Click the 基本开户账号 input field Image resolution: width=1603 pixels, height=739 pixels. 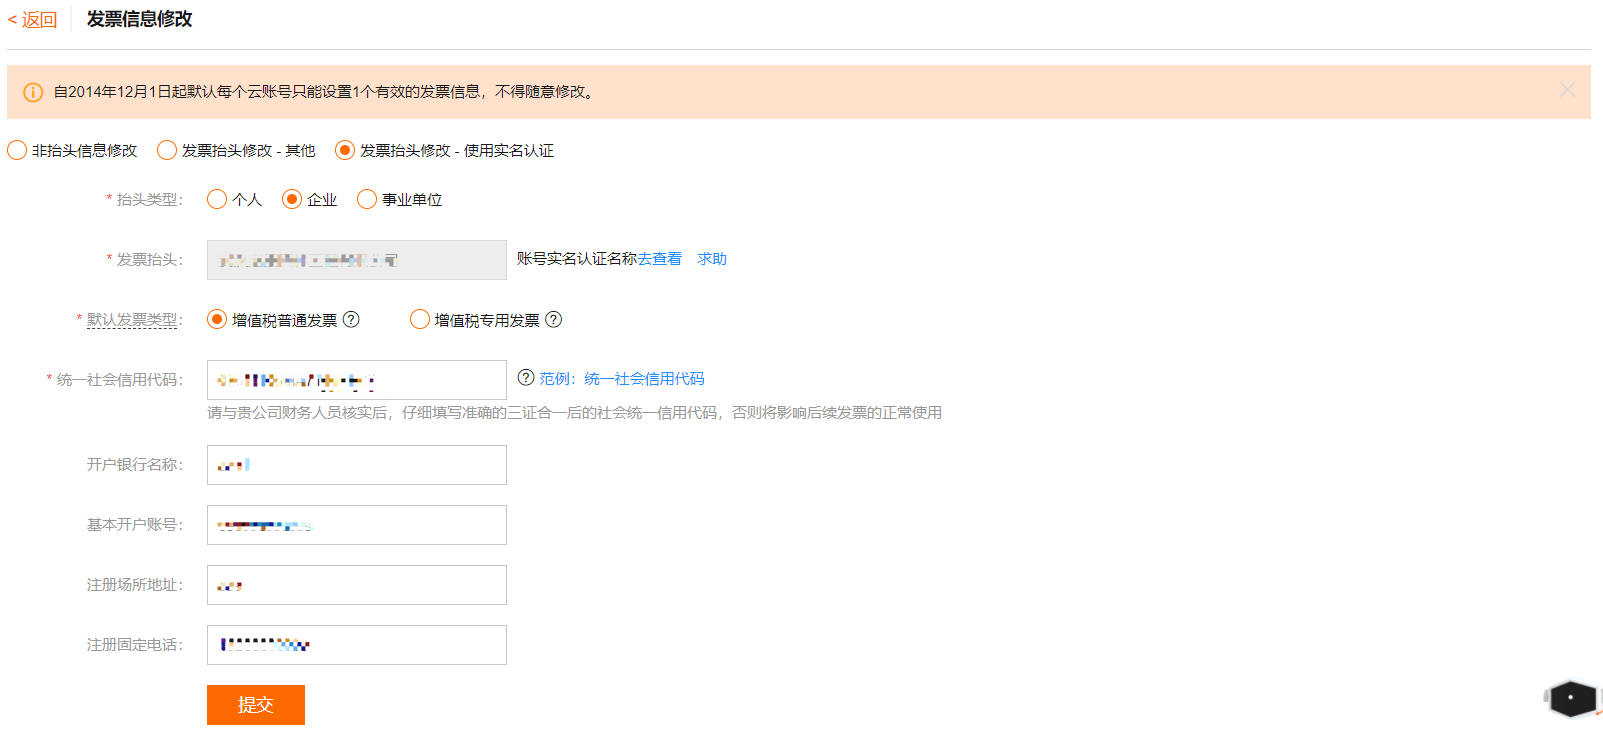pos(357,525)
